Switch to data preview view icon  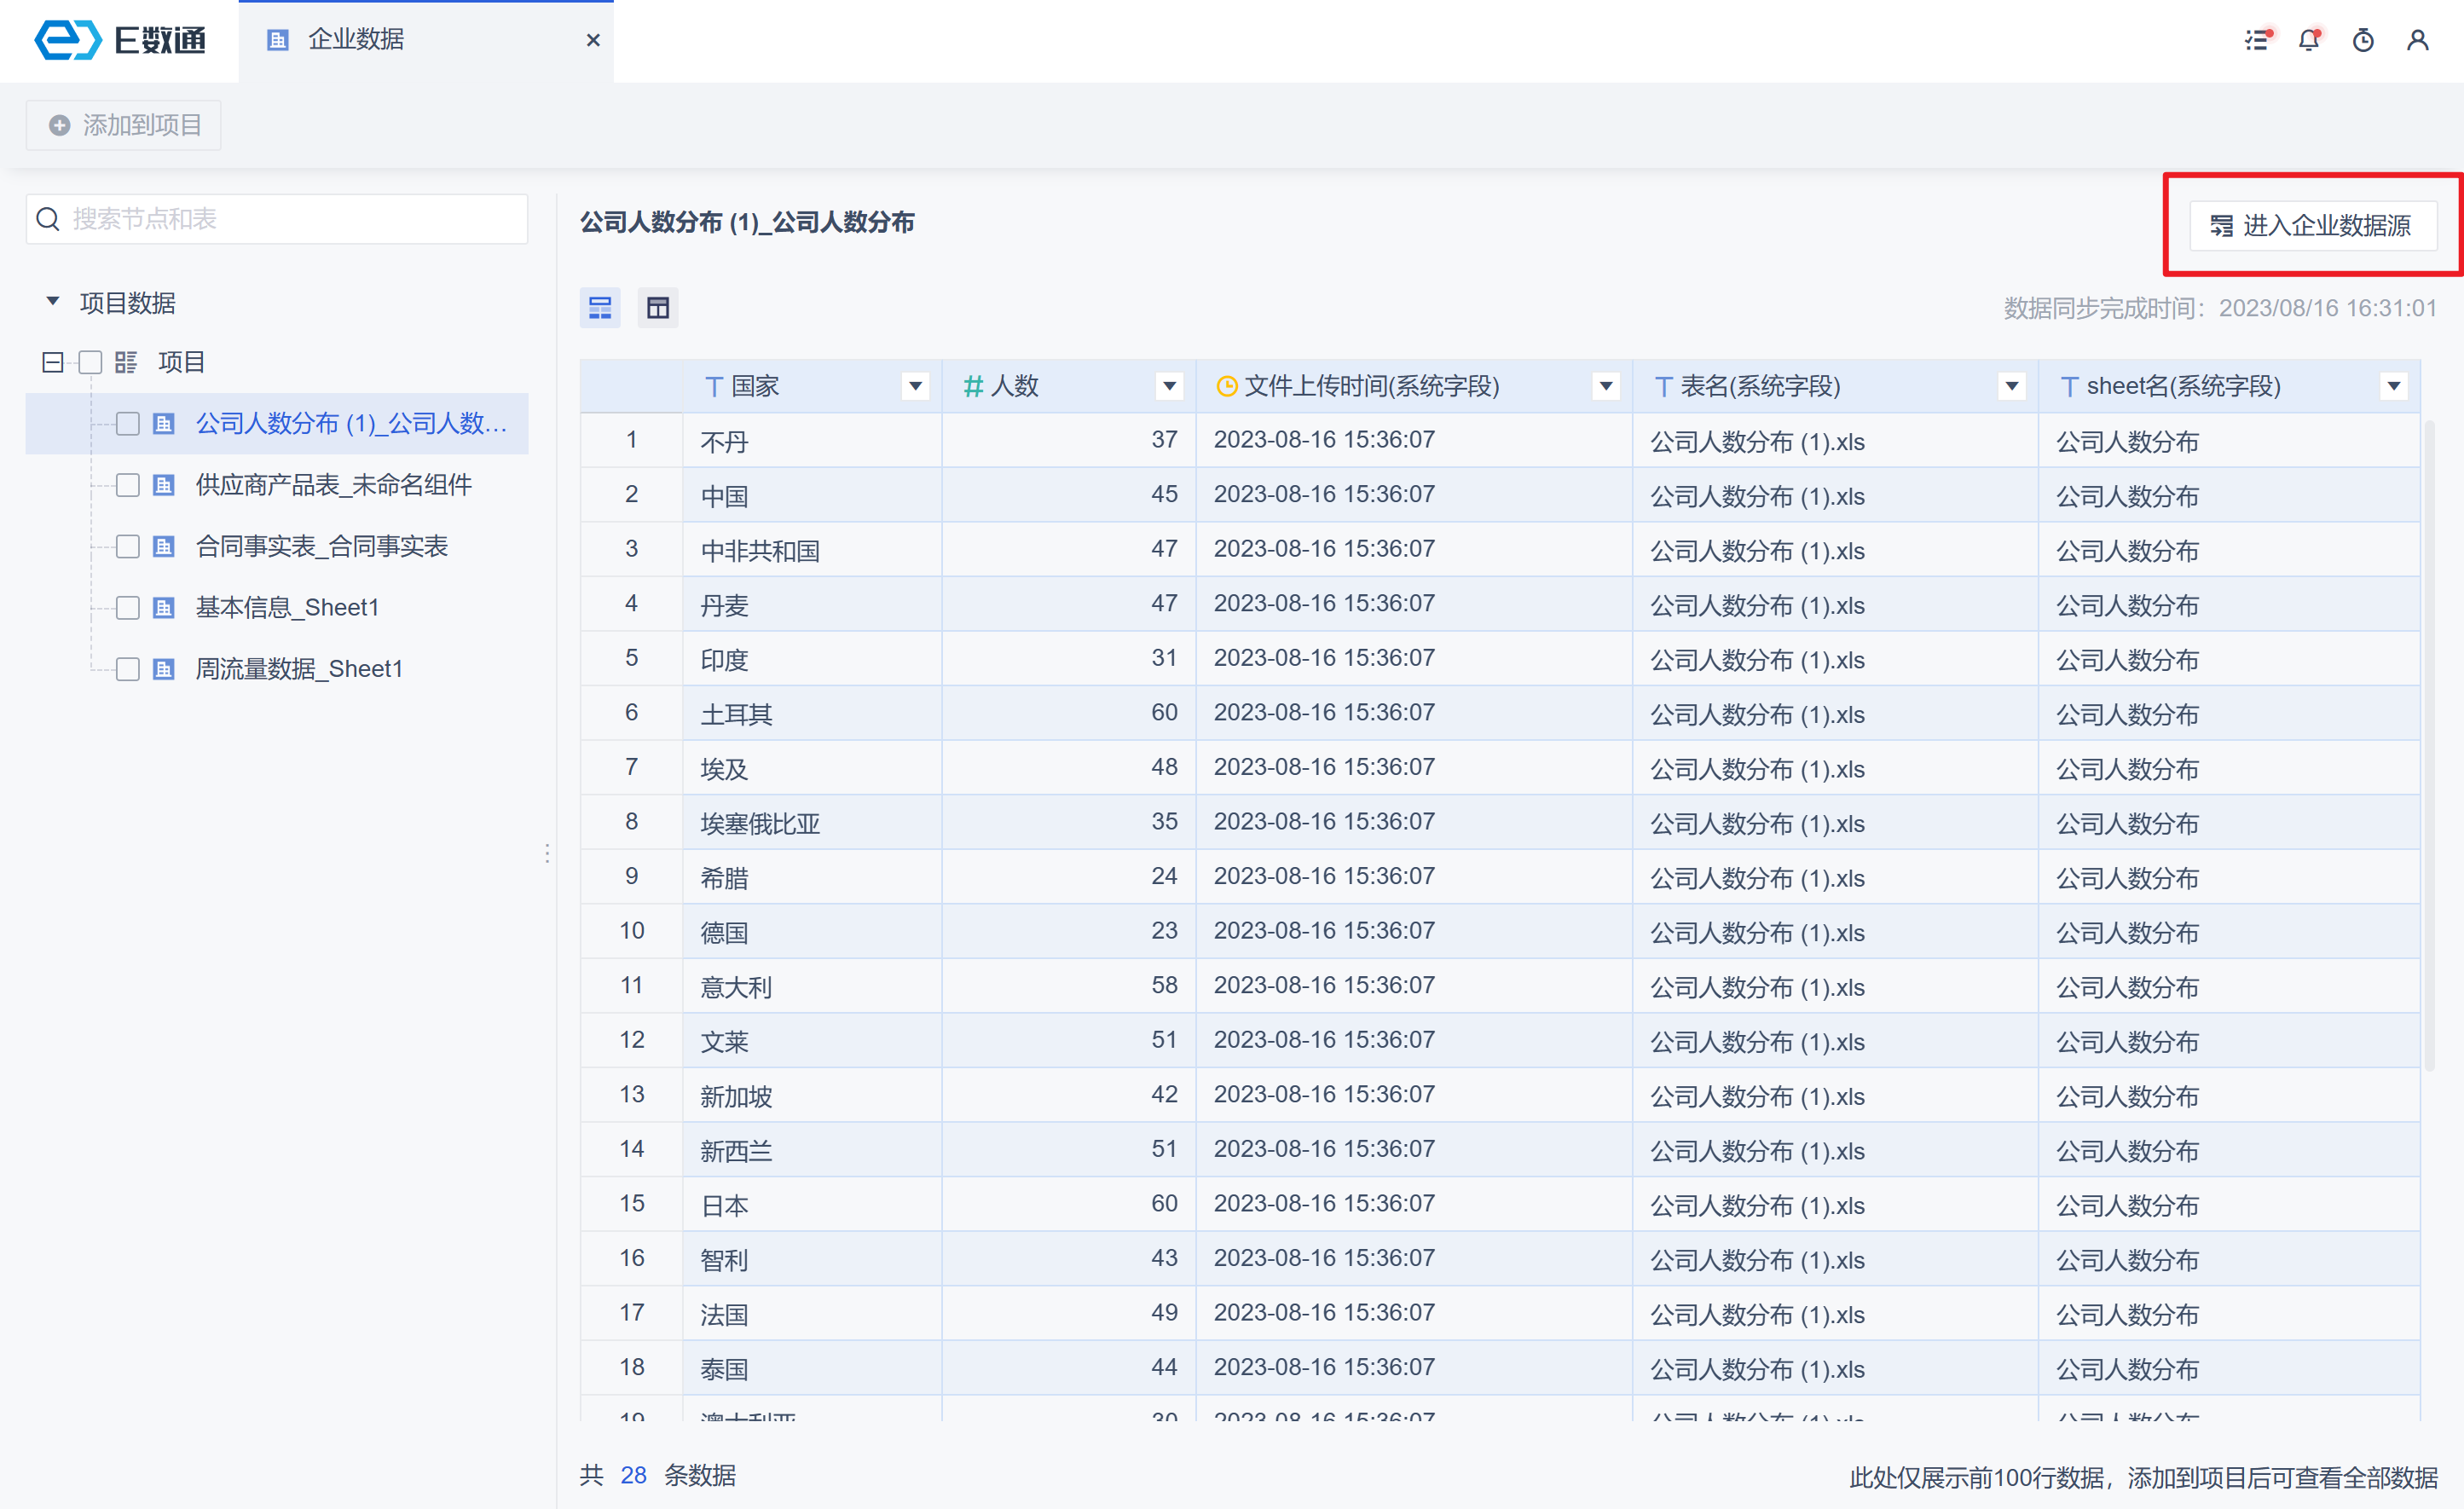coord(600,308)
